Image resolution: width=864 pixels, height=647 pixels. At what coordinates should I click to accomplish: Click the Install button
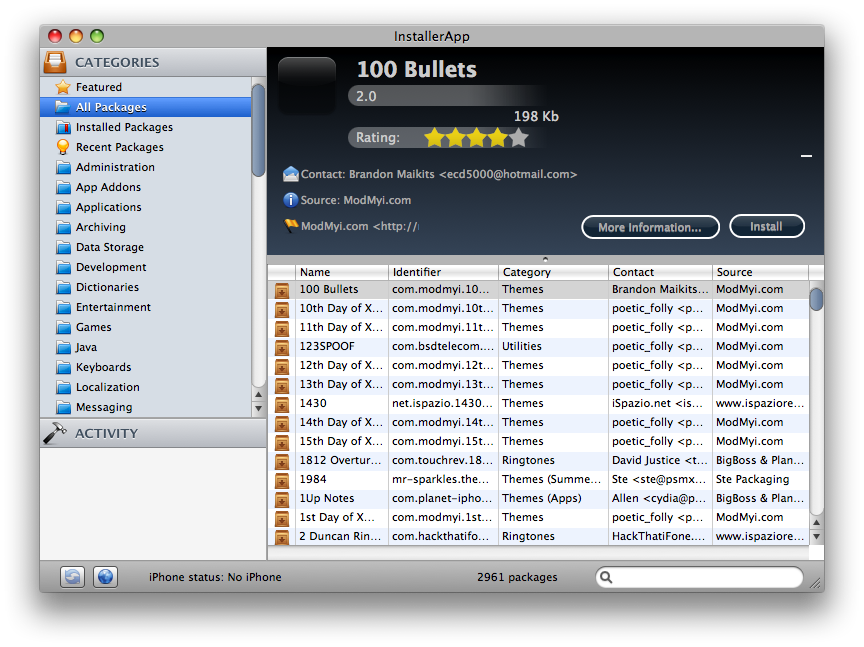[x=766, y=227]
